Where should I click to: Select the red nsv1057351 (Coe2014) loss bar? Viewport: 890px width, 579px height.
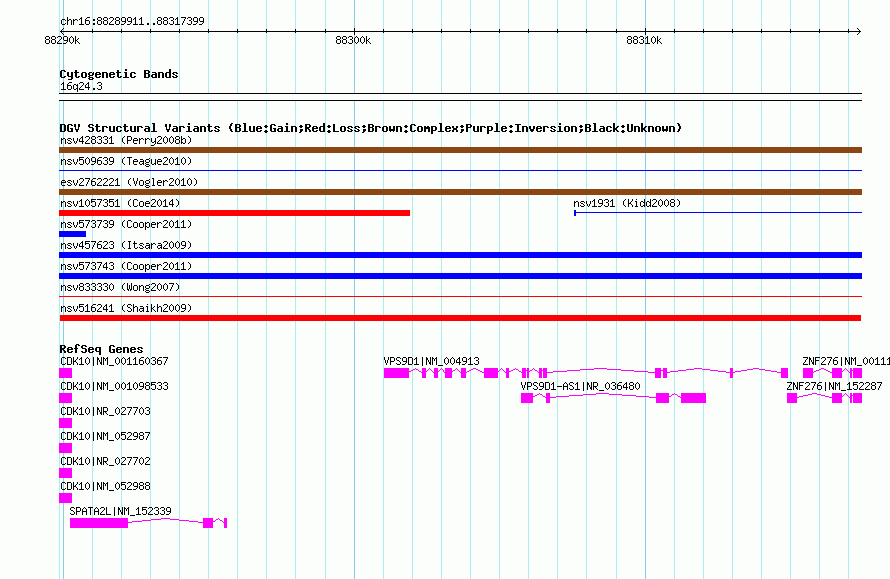[x=234, y=213]
